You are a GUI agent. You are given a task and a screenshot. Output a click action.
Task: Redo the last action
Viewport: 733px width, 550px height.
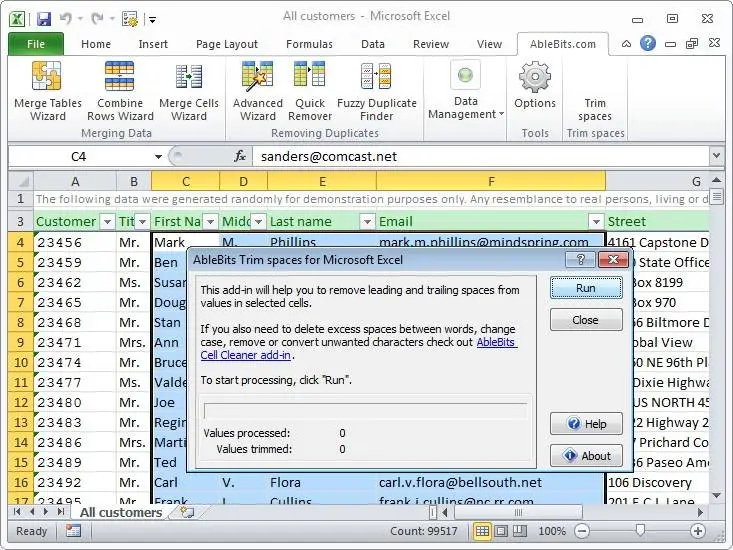point(97,19)
